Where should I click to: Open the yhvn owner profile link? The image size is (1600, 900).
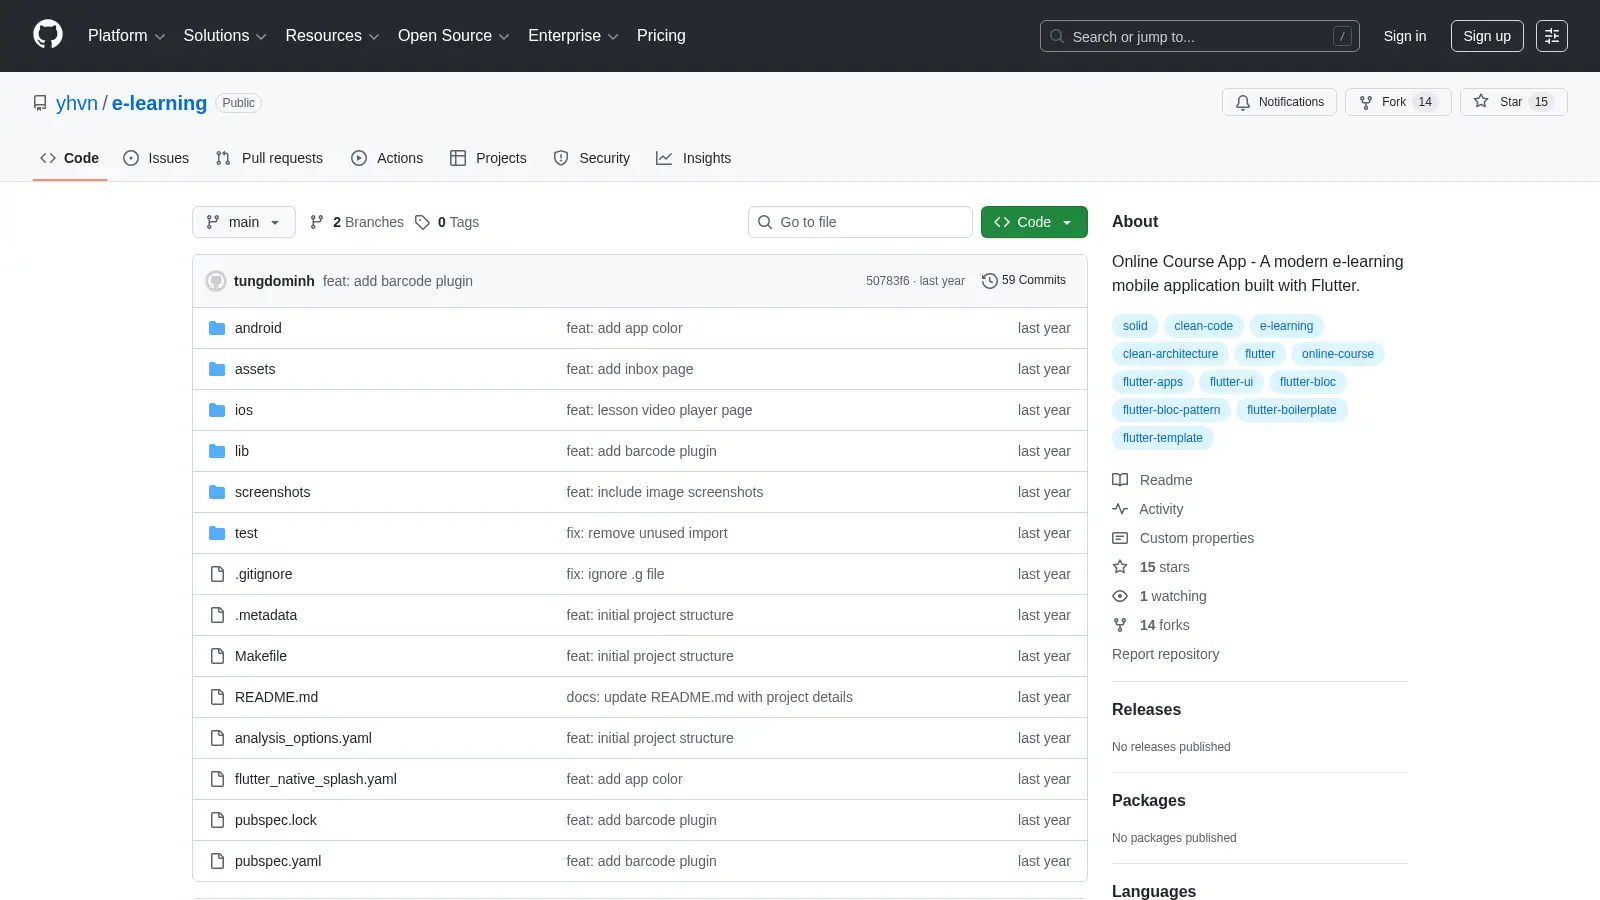(x=77, y=103)
